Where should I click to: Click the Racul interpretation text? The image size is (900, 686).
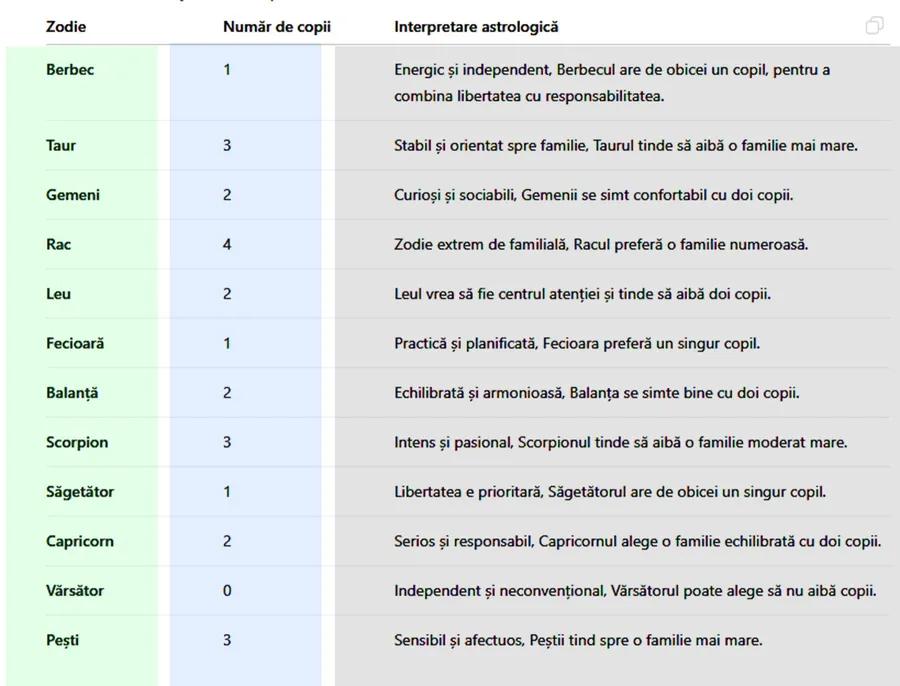[x=600, y=244]
